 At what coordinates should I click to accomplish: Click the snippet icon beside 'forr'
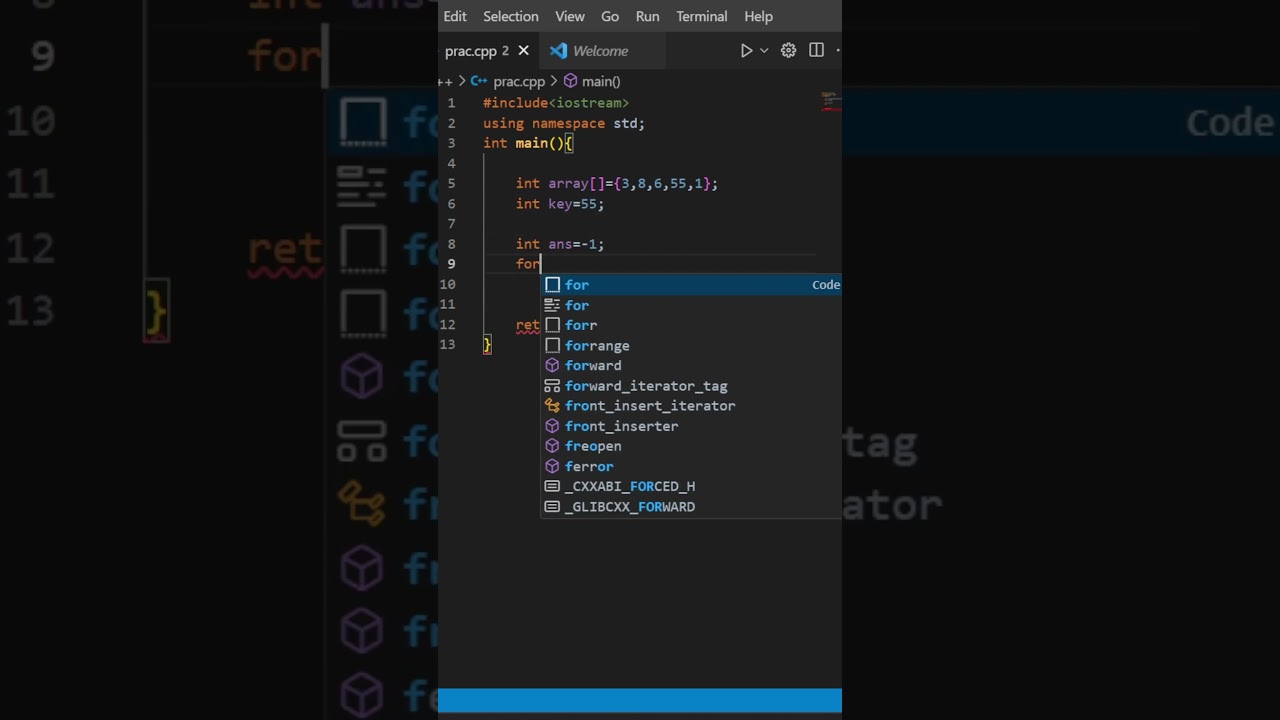(x=552, y=325)
